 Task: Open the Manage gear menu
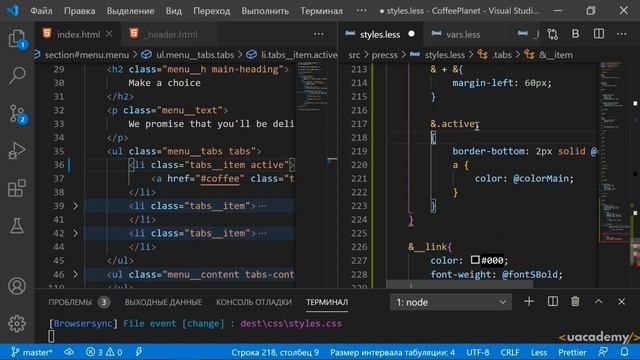pyautogui.click(x=17, y=323)
